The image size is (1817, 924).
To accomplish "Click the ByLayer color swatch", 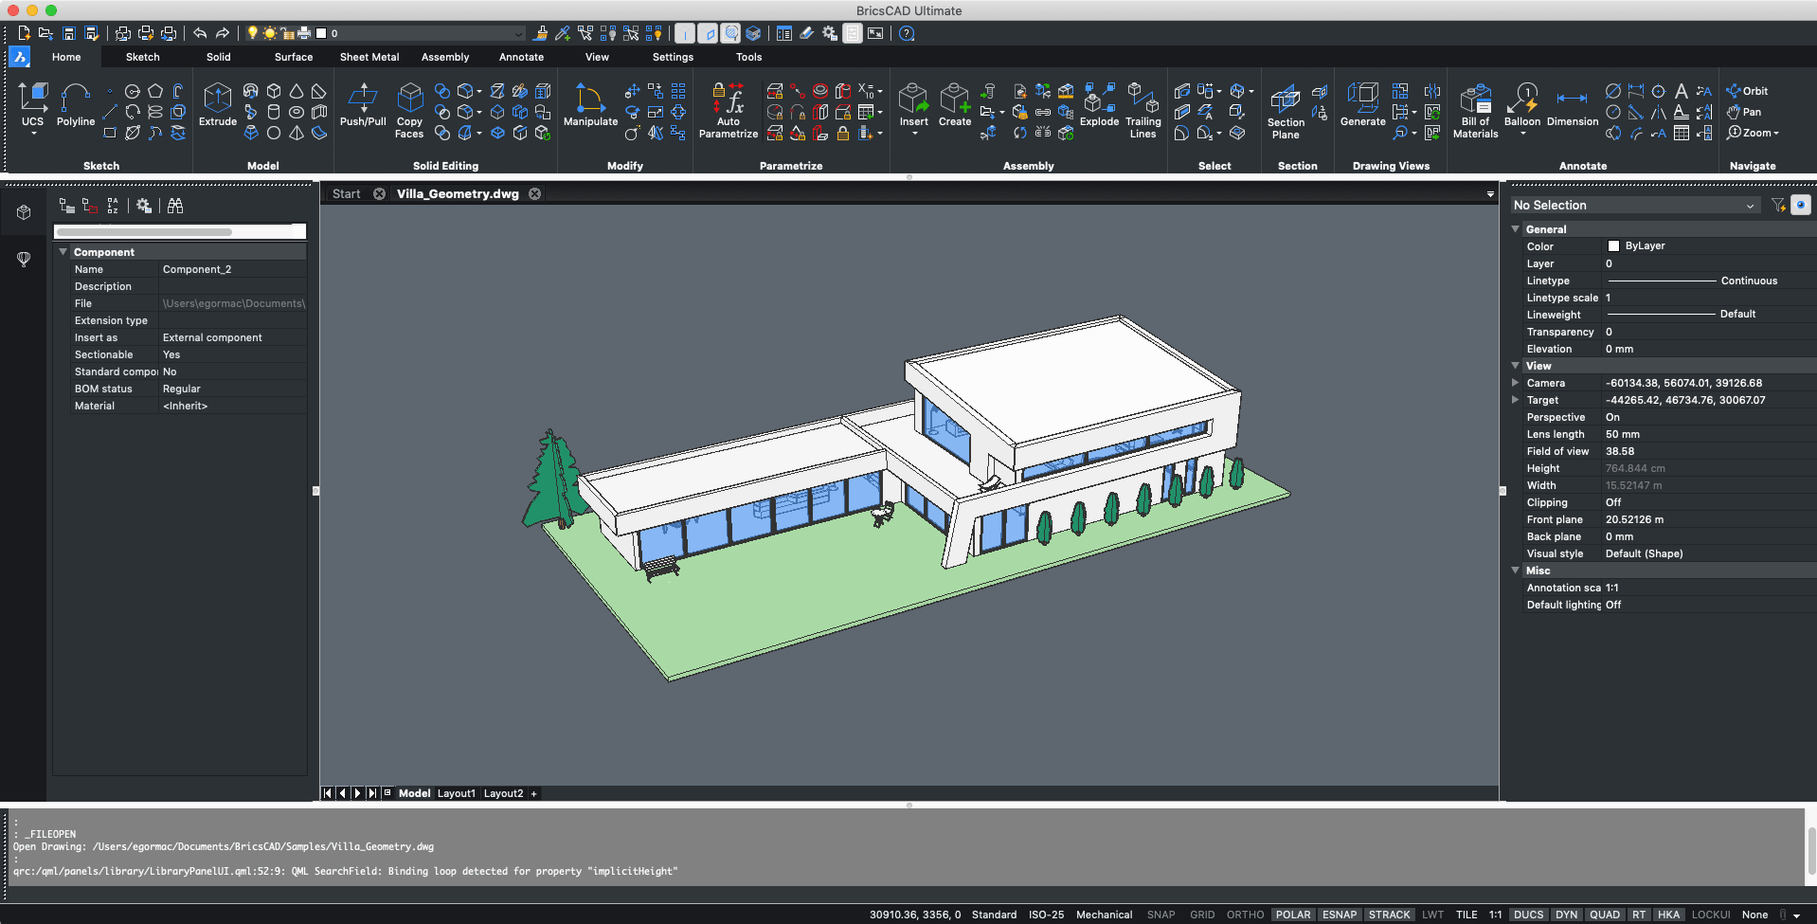I will pyautogui.click(x=1613, y=246).
